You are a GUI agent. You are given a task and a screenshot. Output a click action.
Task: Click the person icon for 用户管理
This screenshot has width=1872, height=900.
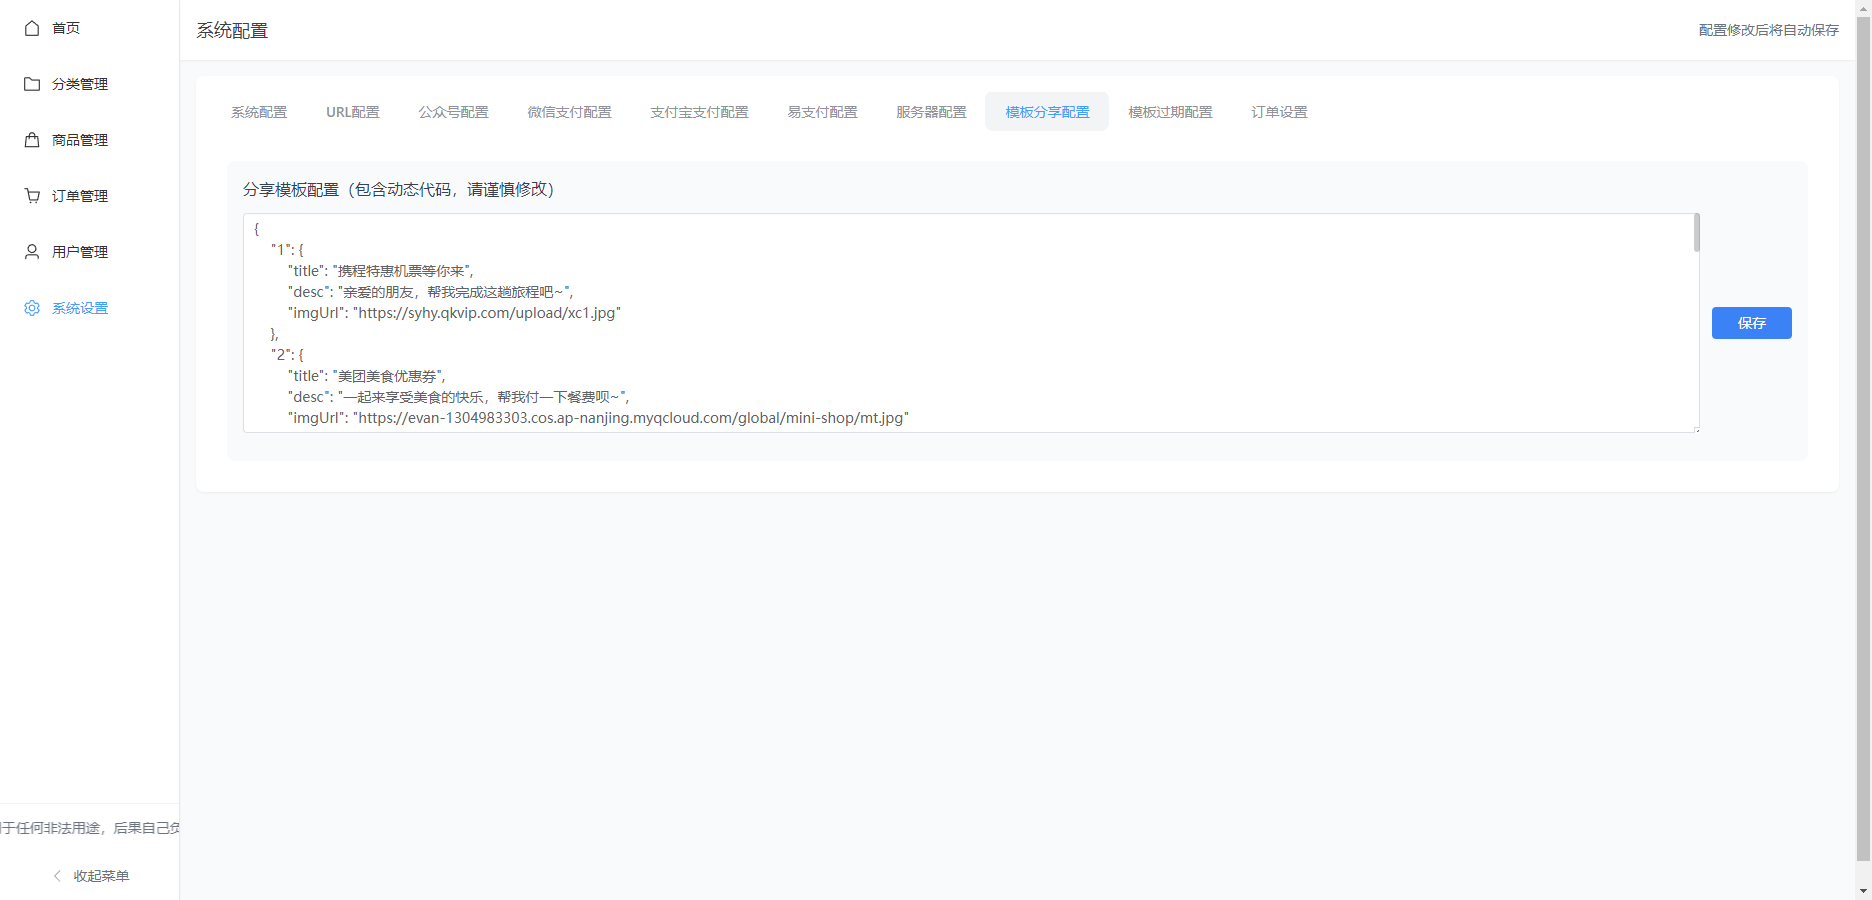[x=31, y=251]
